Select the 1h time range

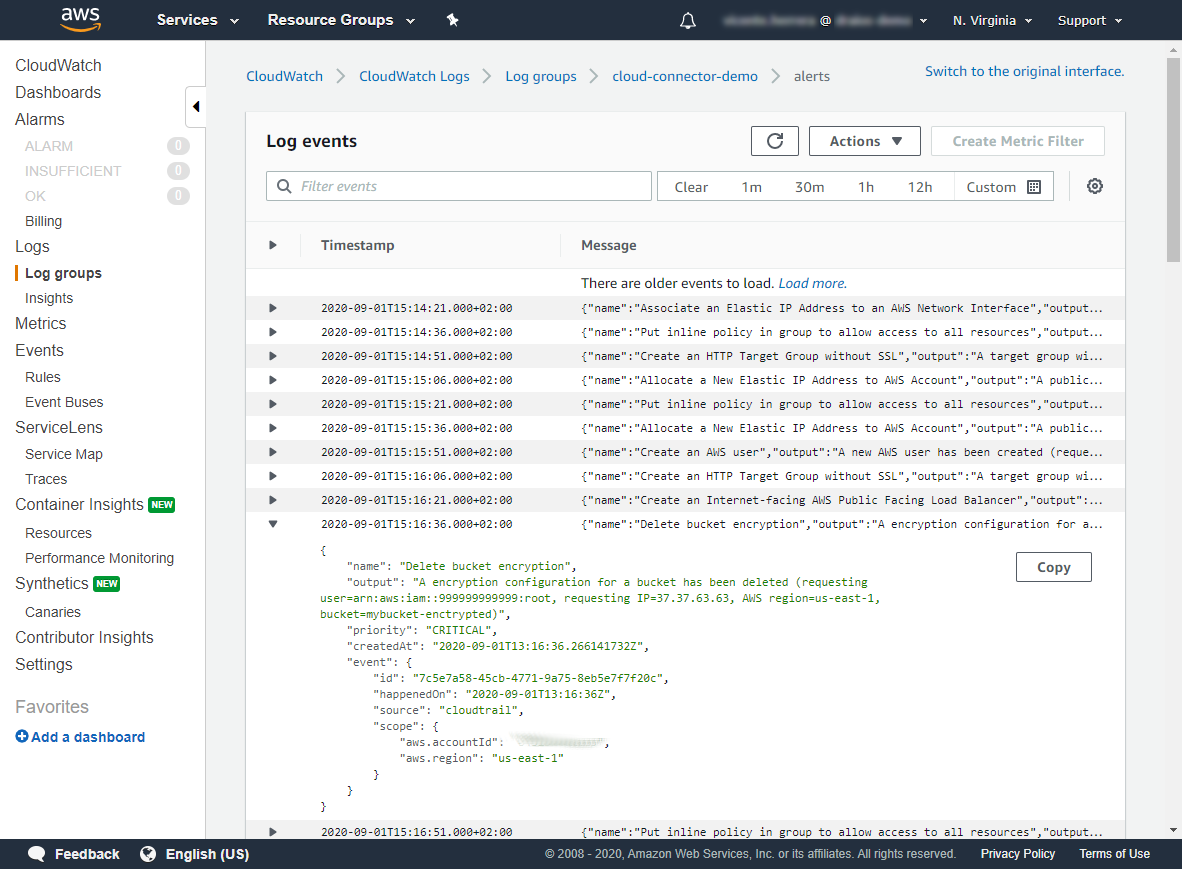(x=865, y=187)
